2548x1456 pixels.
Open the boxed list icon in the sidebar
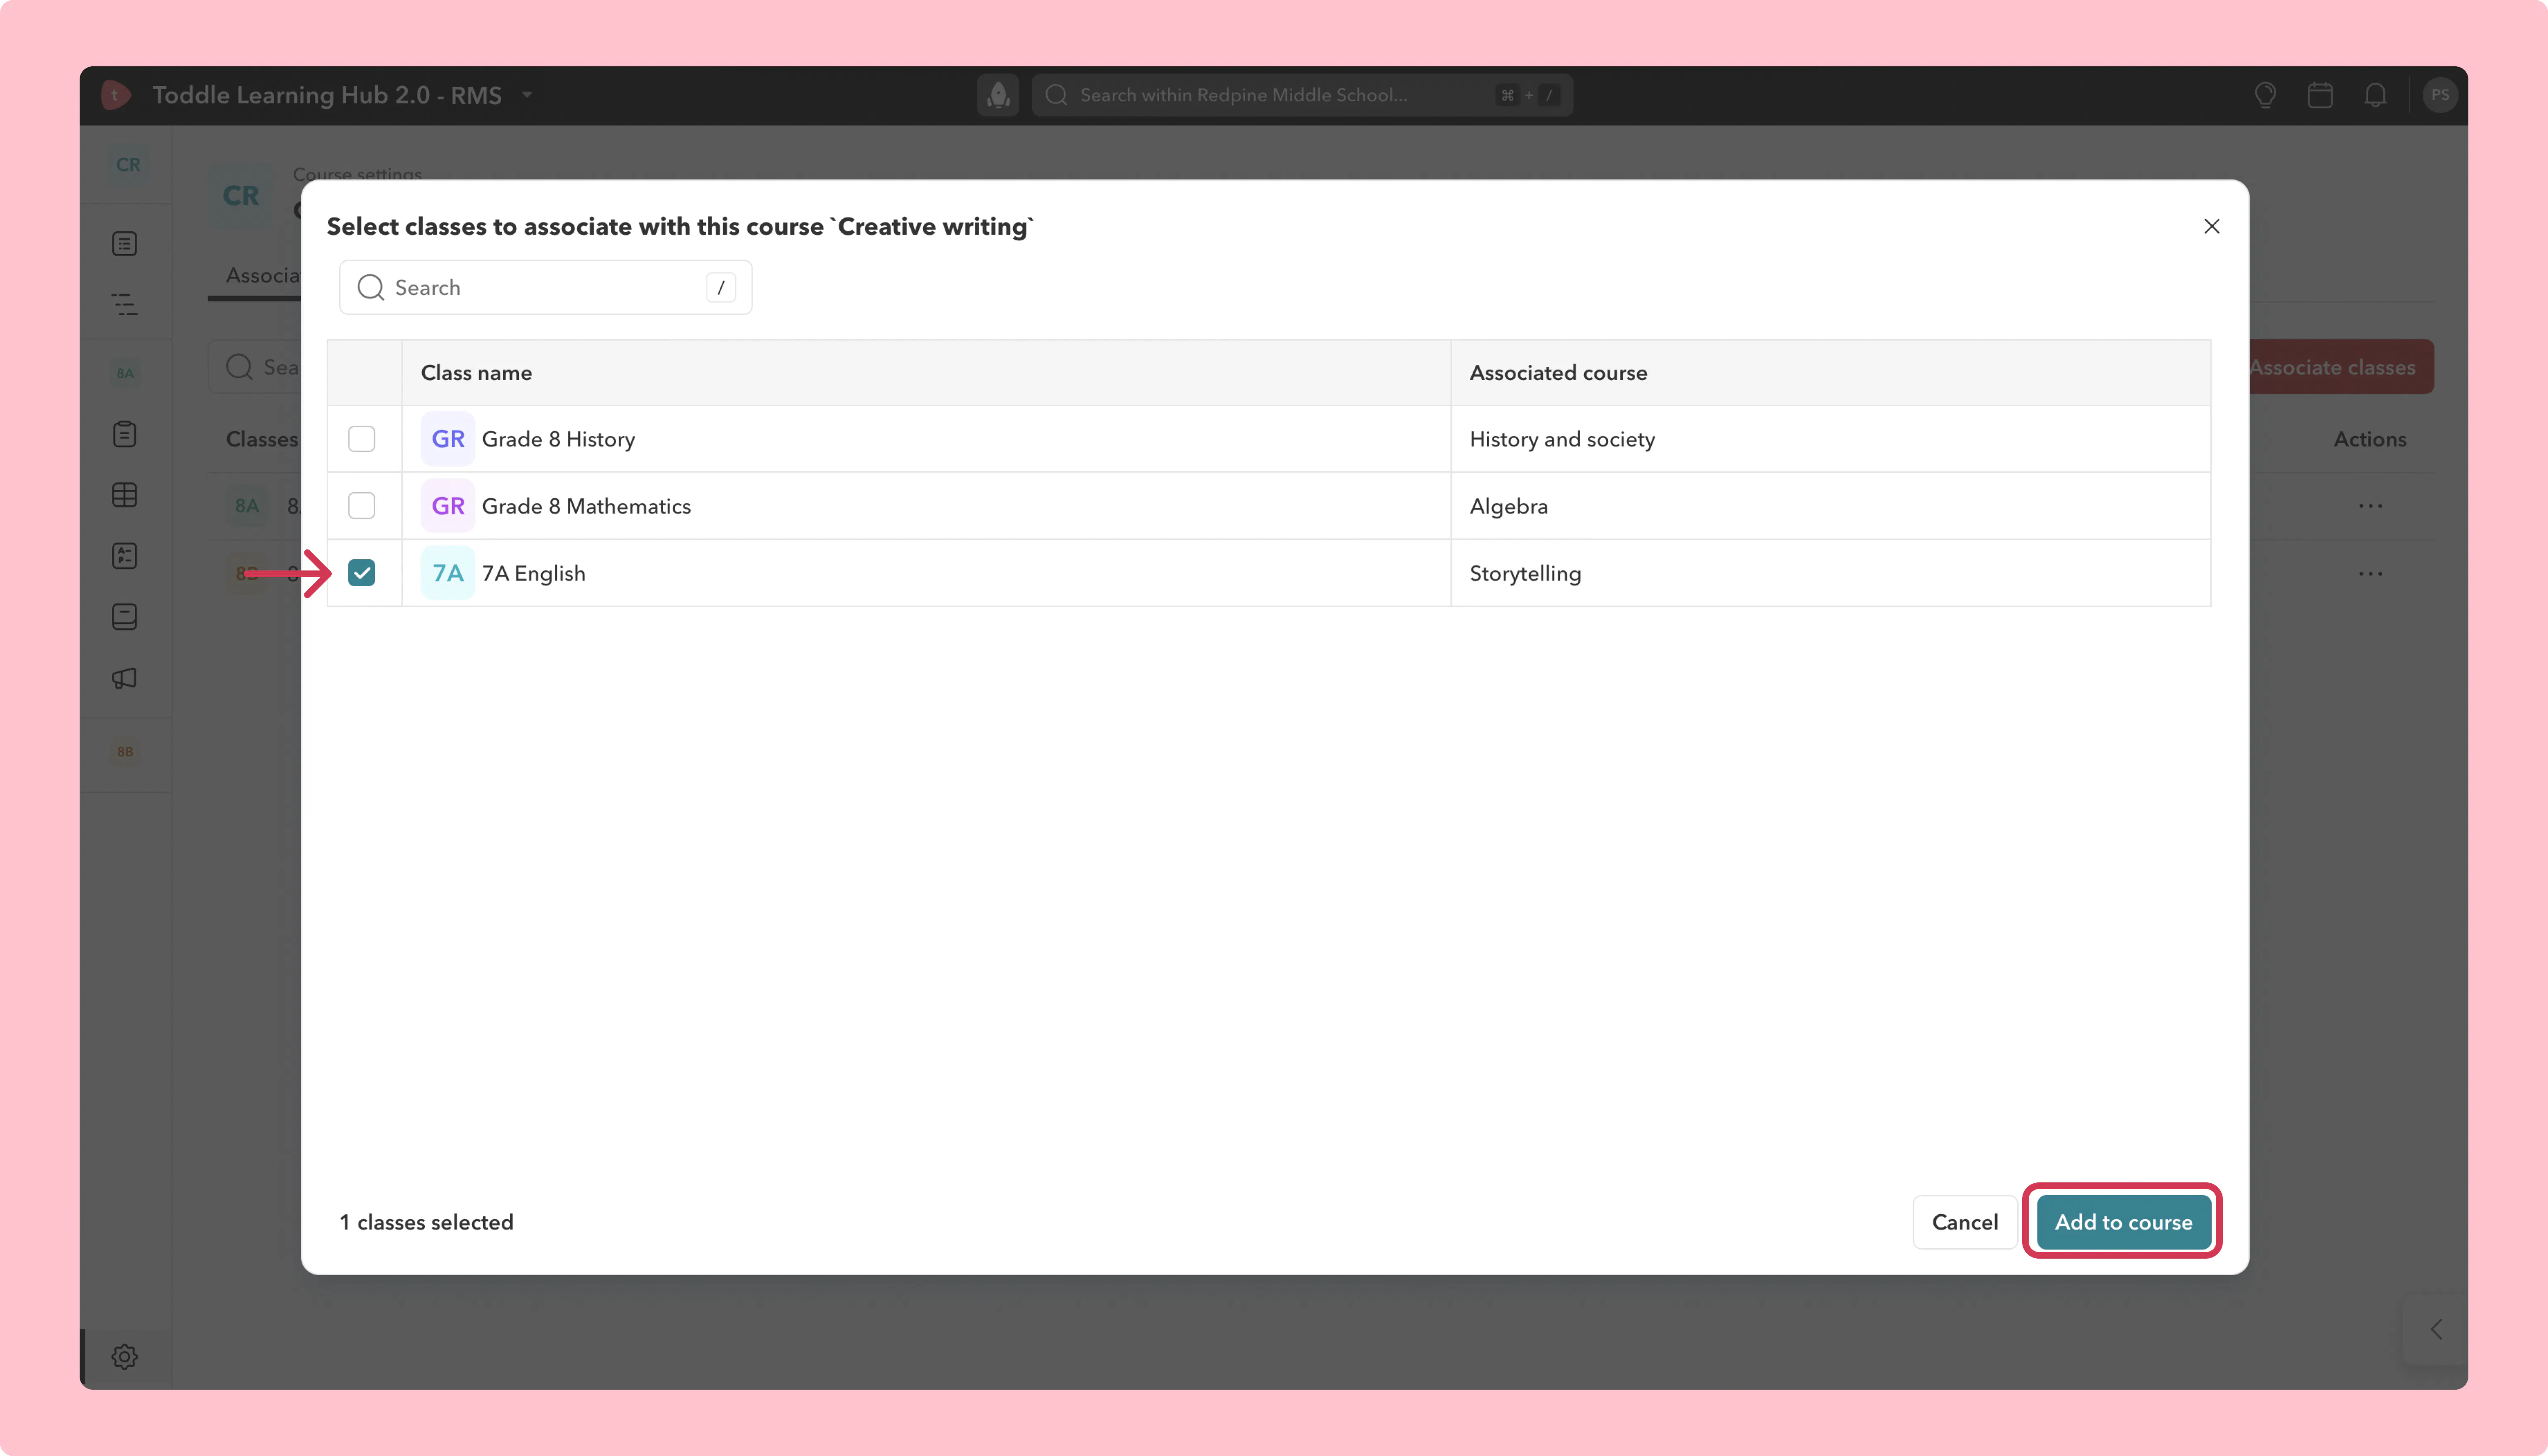(x=125, y=244)
